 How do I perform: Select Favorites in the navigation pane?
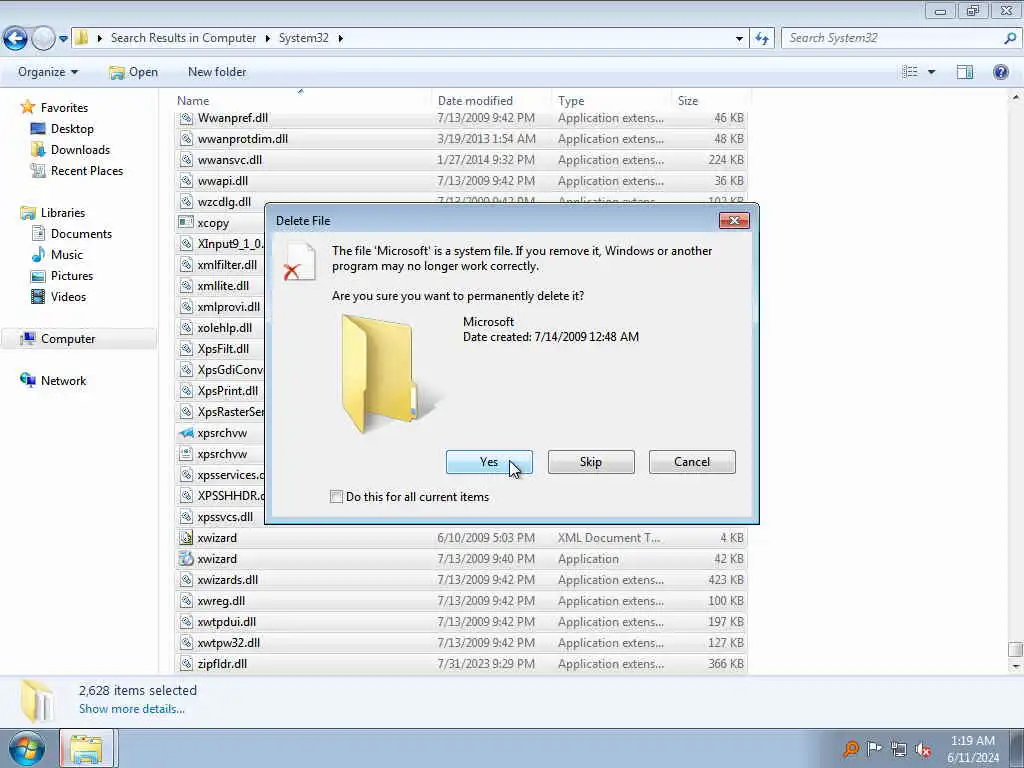pos(55,108)
